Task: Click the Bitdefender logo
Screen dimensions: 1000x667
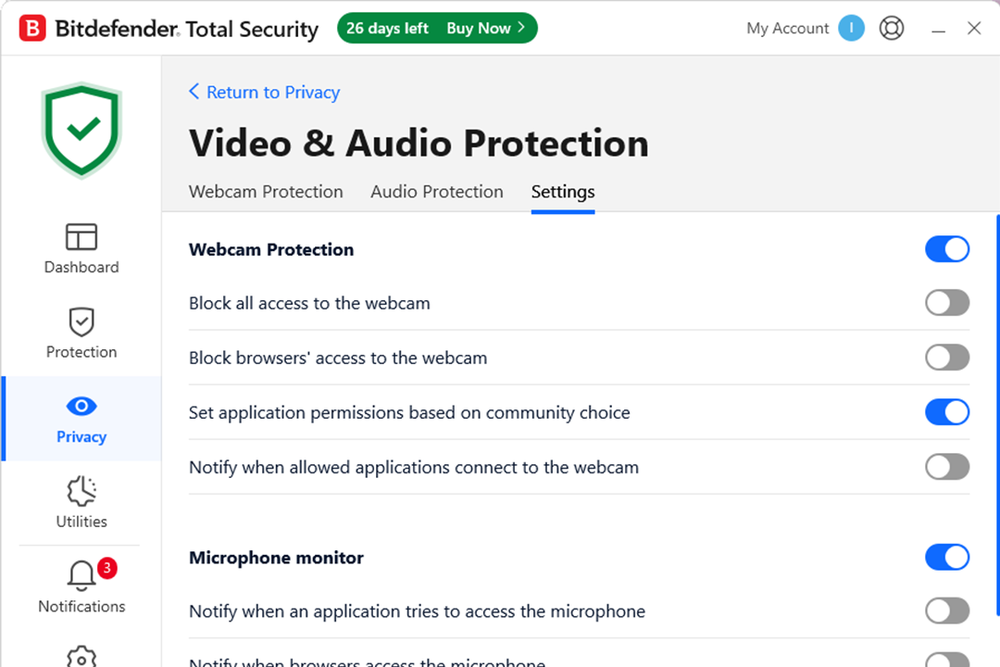Action: point(30,28)
